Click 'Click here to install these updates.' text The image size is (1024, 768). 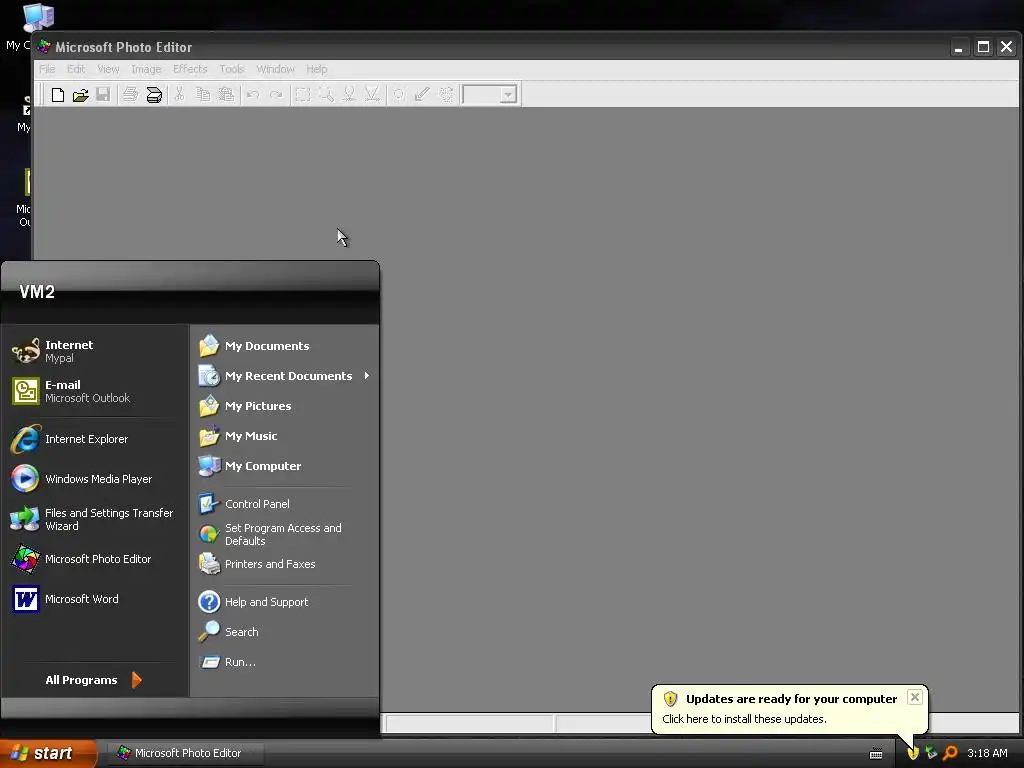[744, 719]
